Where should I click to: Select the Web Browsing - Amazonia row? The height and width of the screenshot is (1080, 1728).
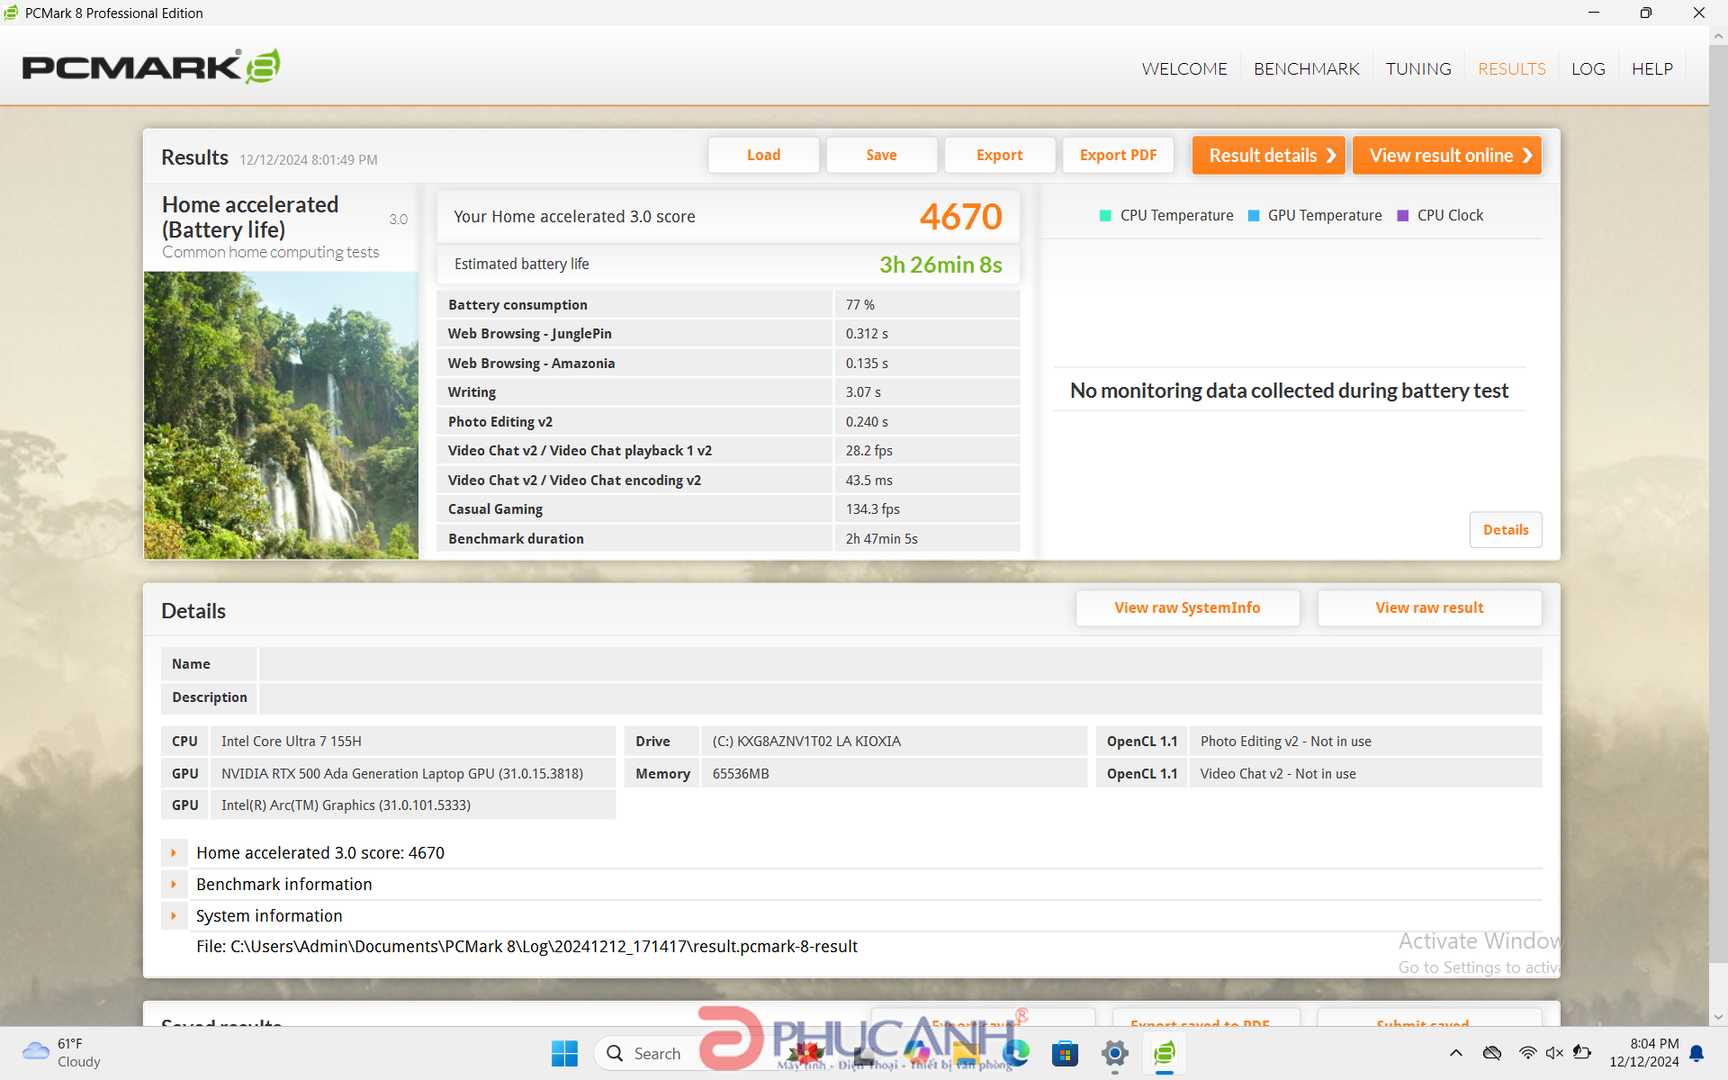click(x=728, y=363)
